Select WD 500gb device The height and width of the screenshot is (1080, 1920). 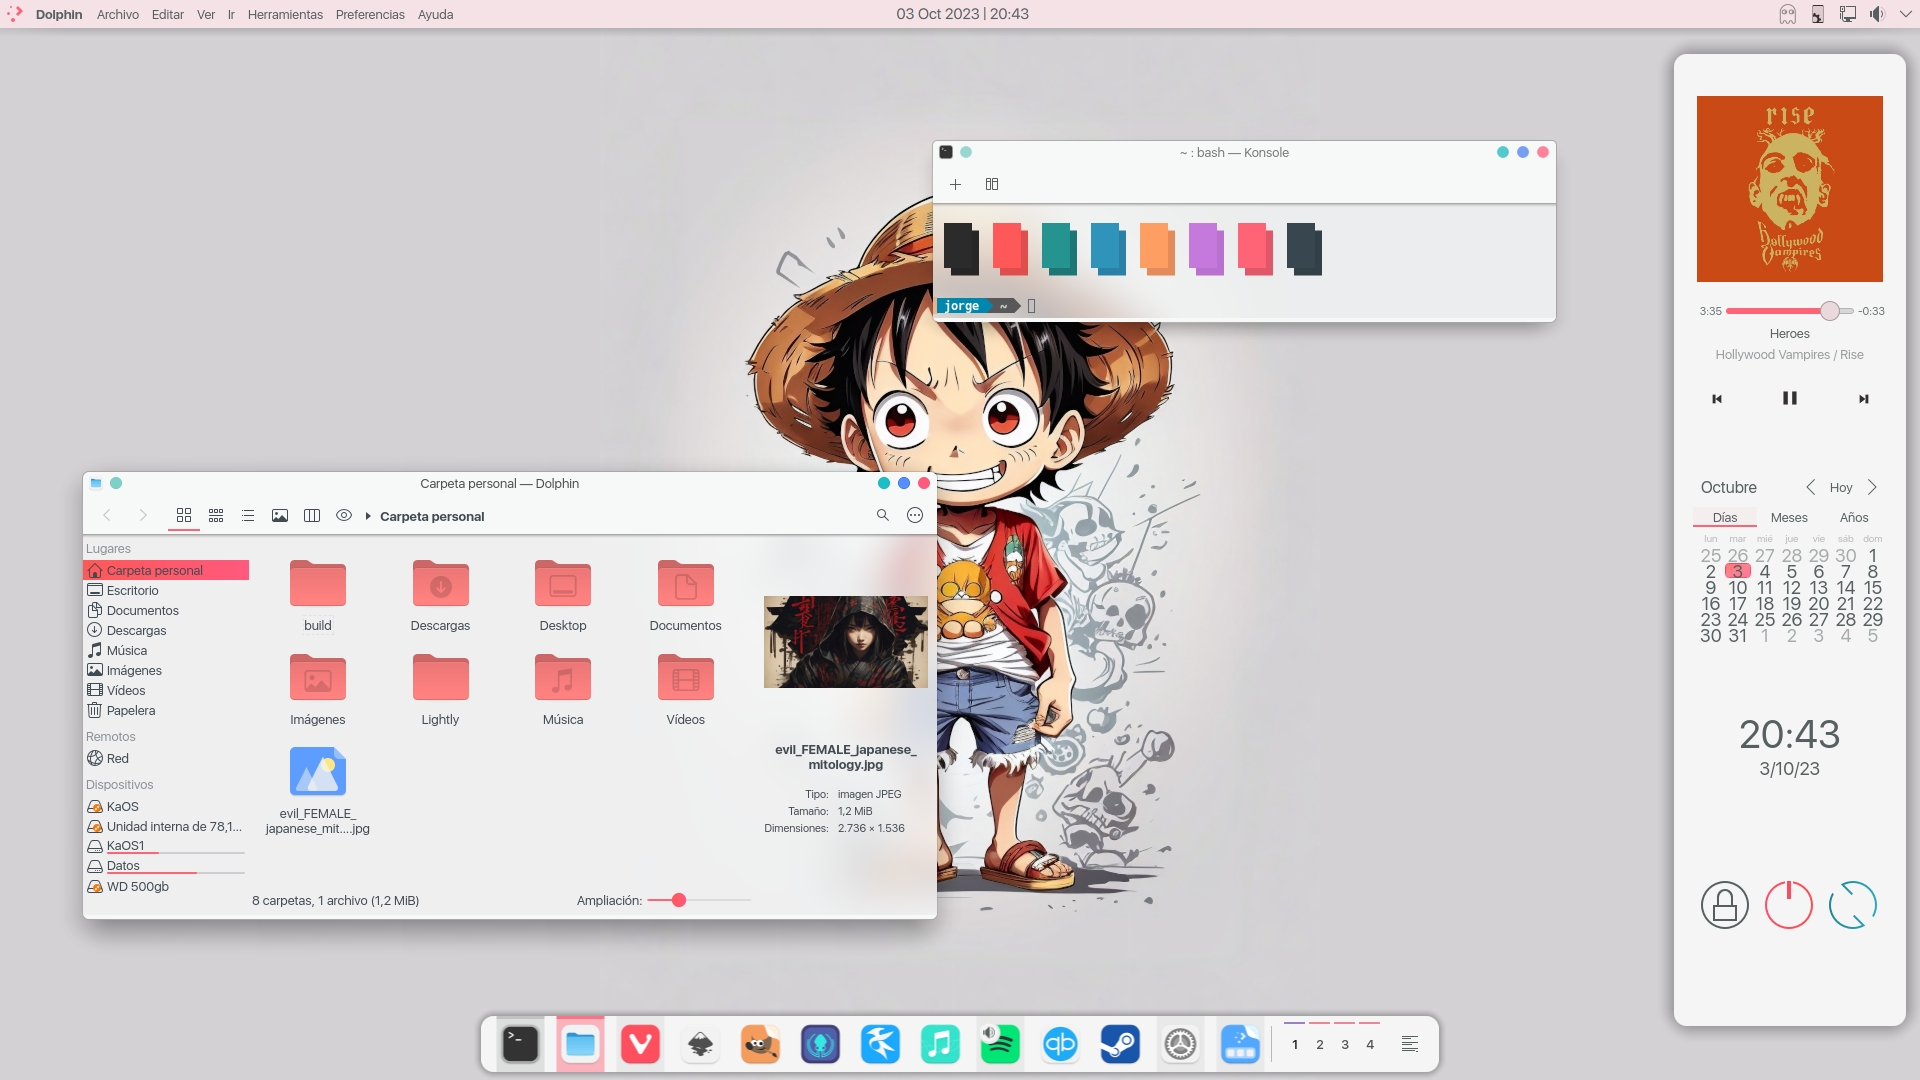[166, 887]
